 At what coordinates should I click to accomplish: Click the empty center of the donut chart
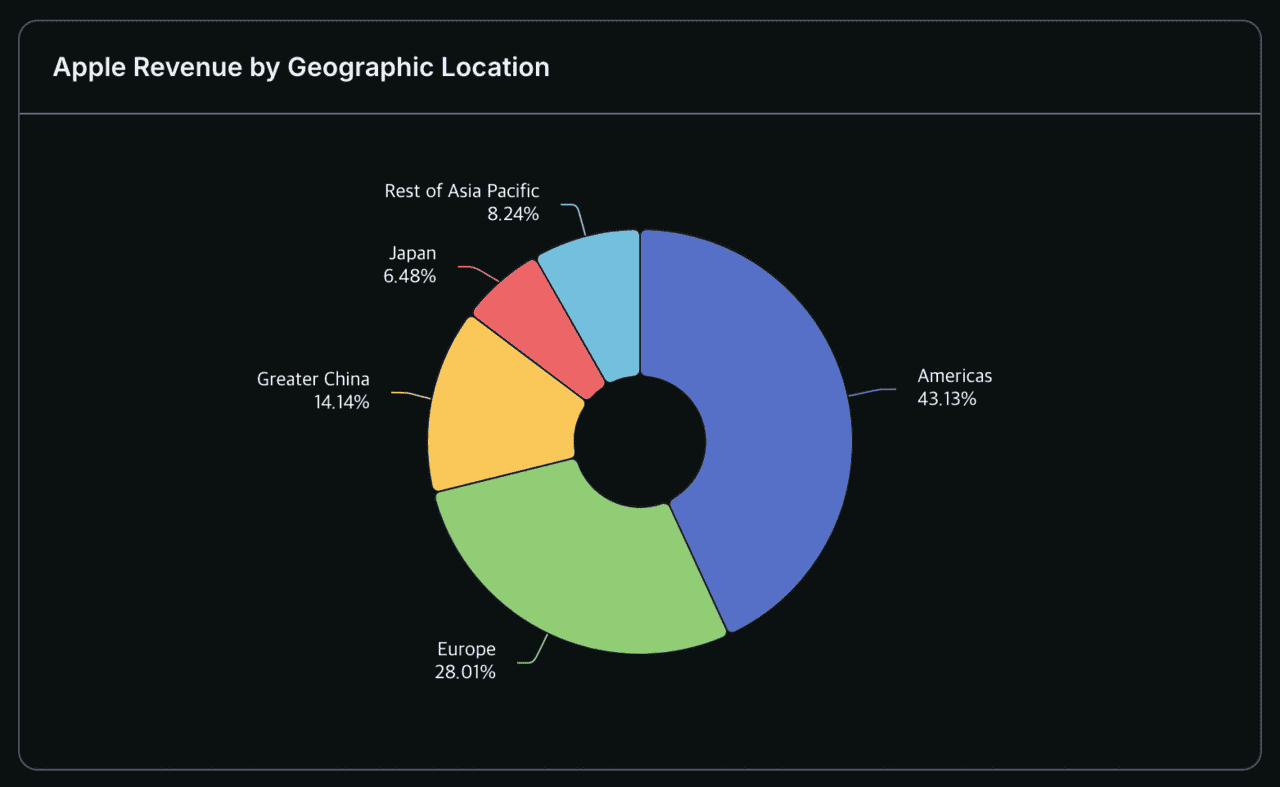pyautogui.click(x=640, y=442)
